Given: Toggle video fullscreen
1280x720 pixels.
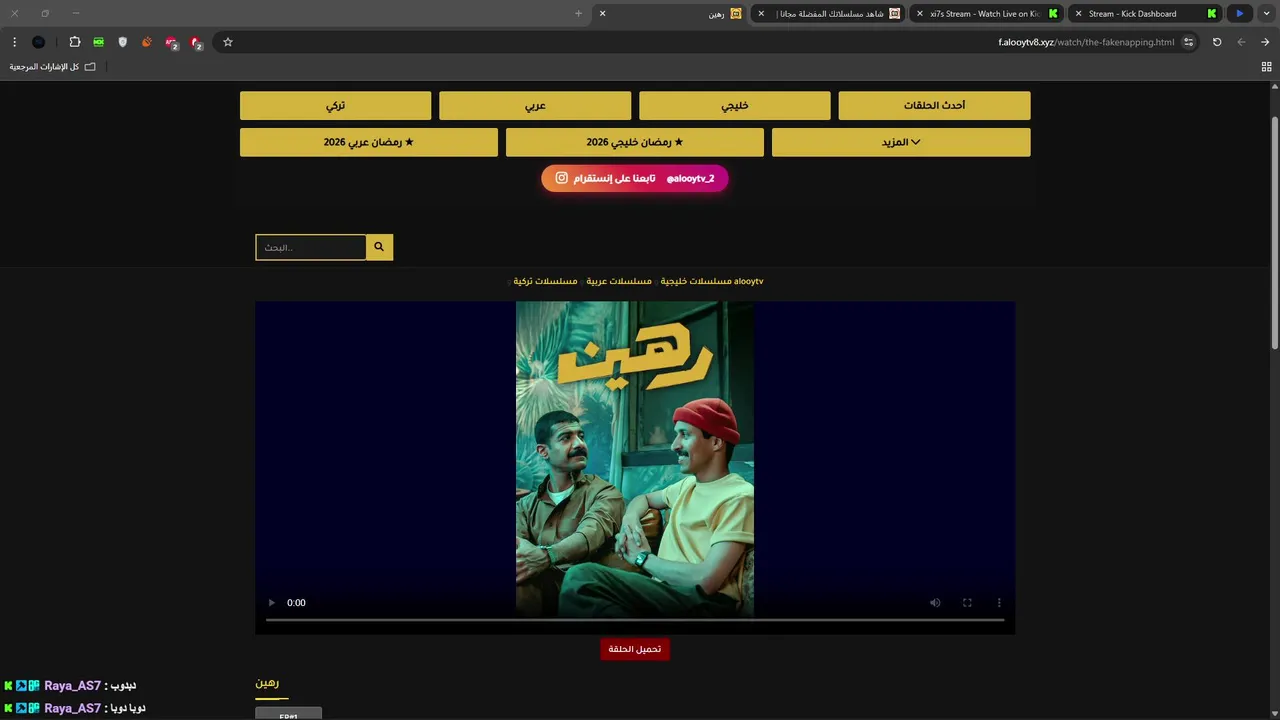Looking at the screenshot, I should click(967, 603).
